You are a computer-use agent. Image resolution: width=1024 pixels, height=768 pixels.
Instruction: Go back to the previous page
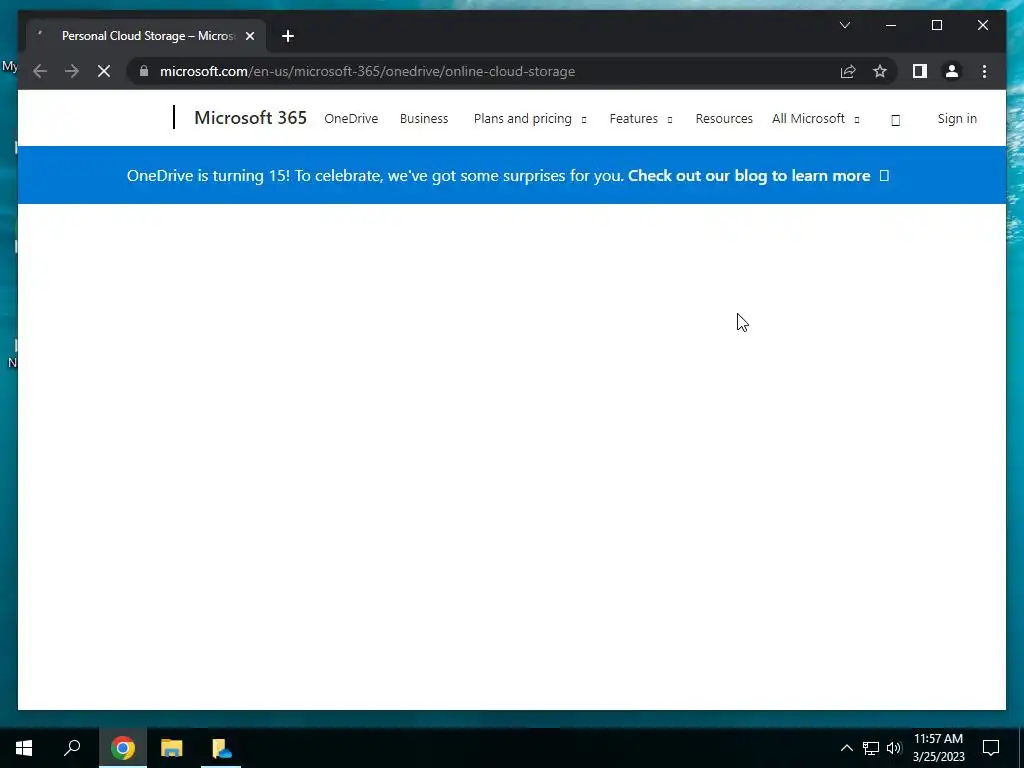(40, 71)
